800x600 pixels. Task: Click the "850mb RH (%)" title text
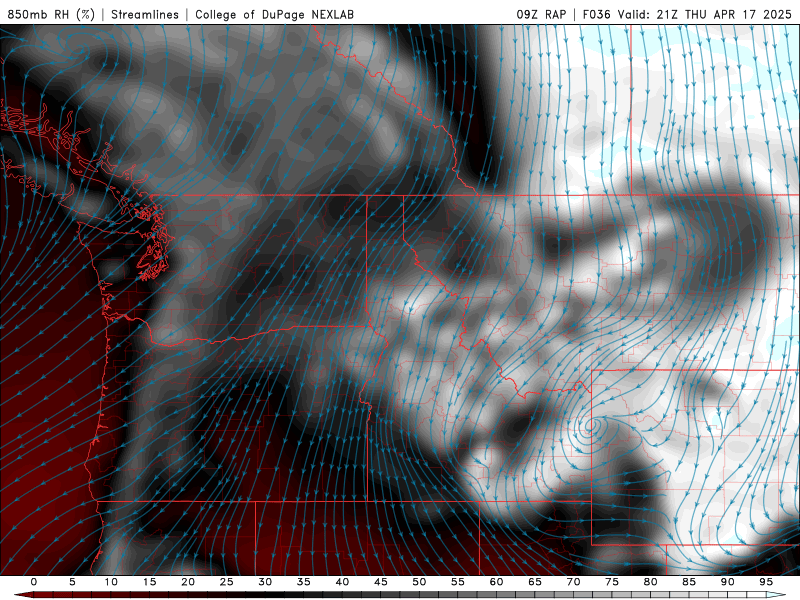click(51, 15)
